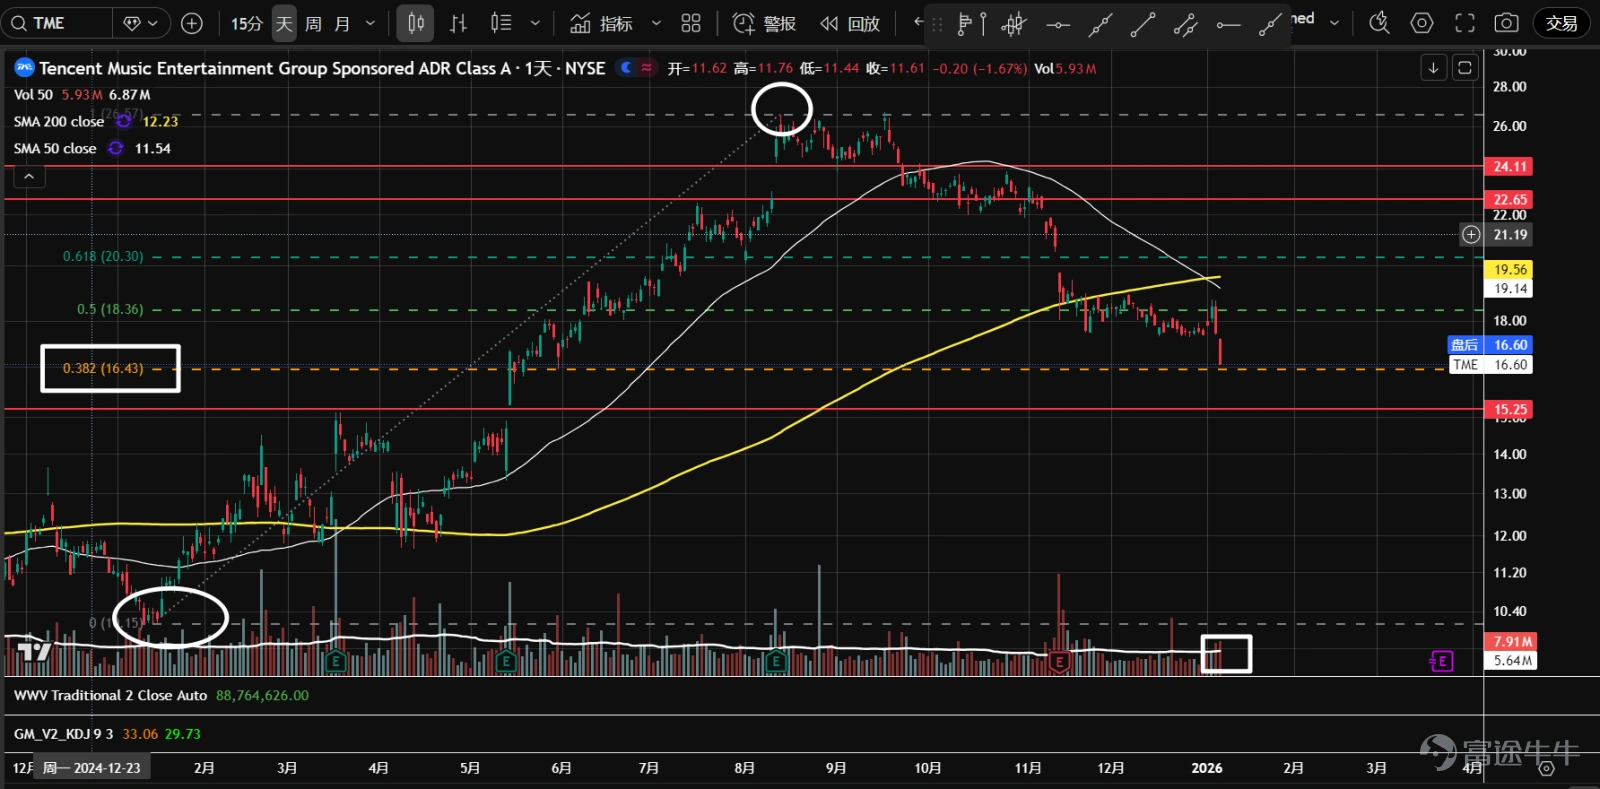Expand the layout name dropdown arrow
This screenshot has width=1600, height=789.
tap(1334, 22)
